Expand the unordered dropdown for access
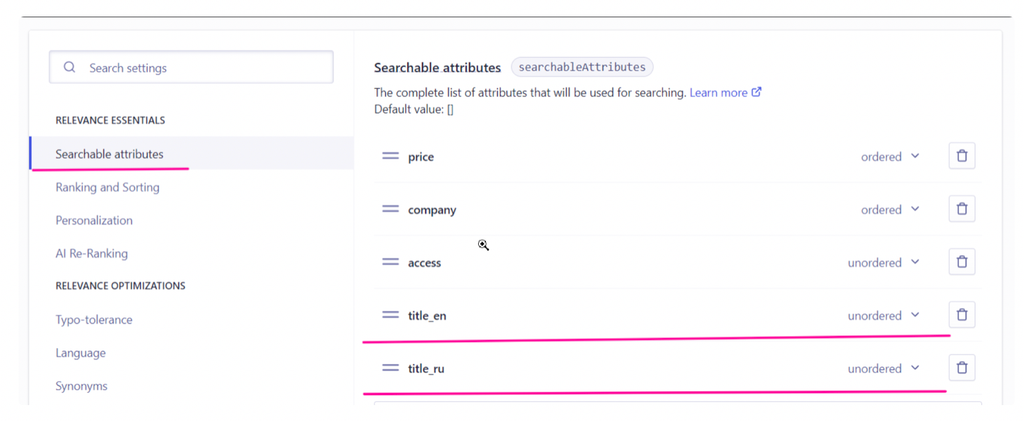 883,263
